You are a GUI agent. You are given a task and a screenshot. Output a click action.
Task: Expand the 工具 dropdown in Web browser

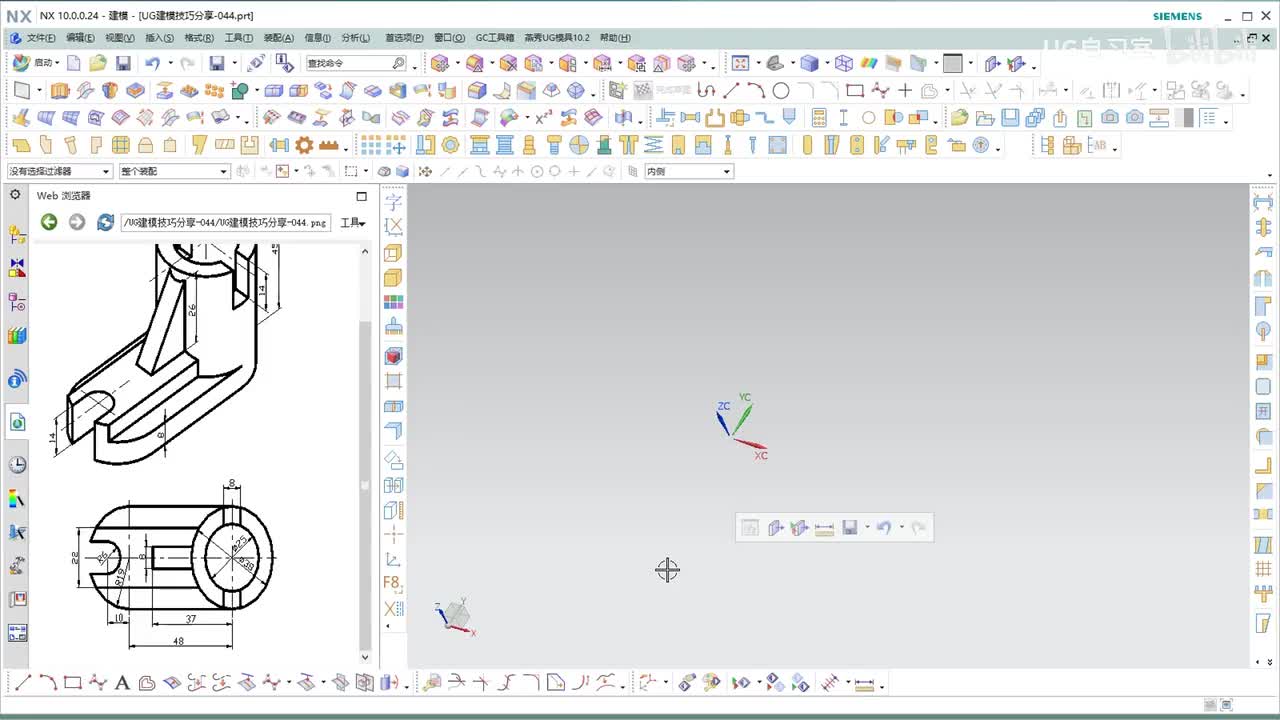(353, 223)
